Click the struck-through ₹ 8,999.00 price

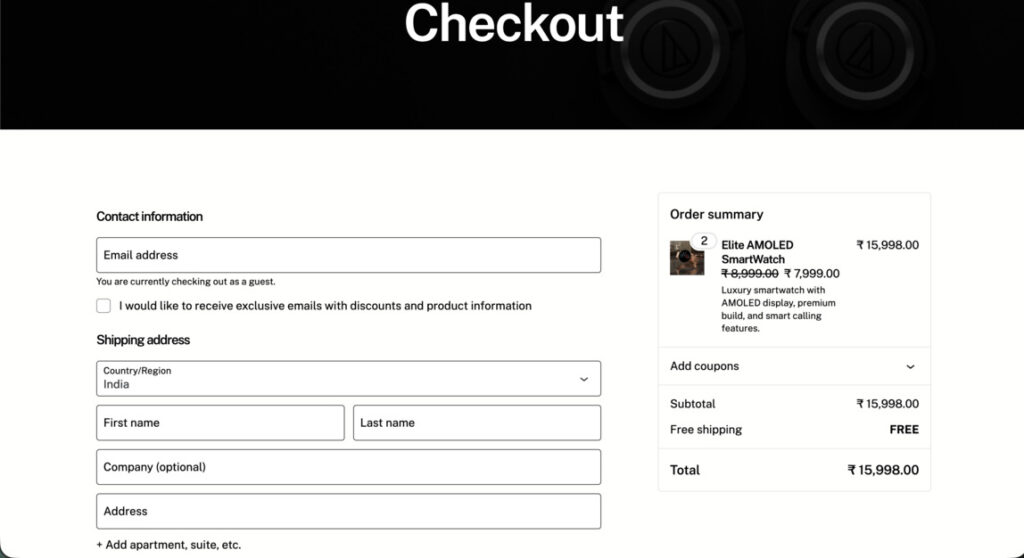750,274
